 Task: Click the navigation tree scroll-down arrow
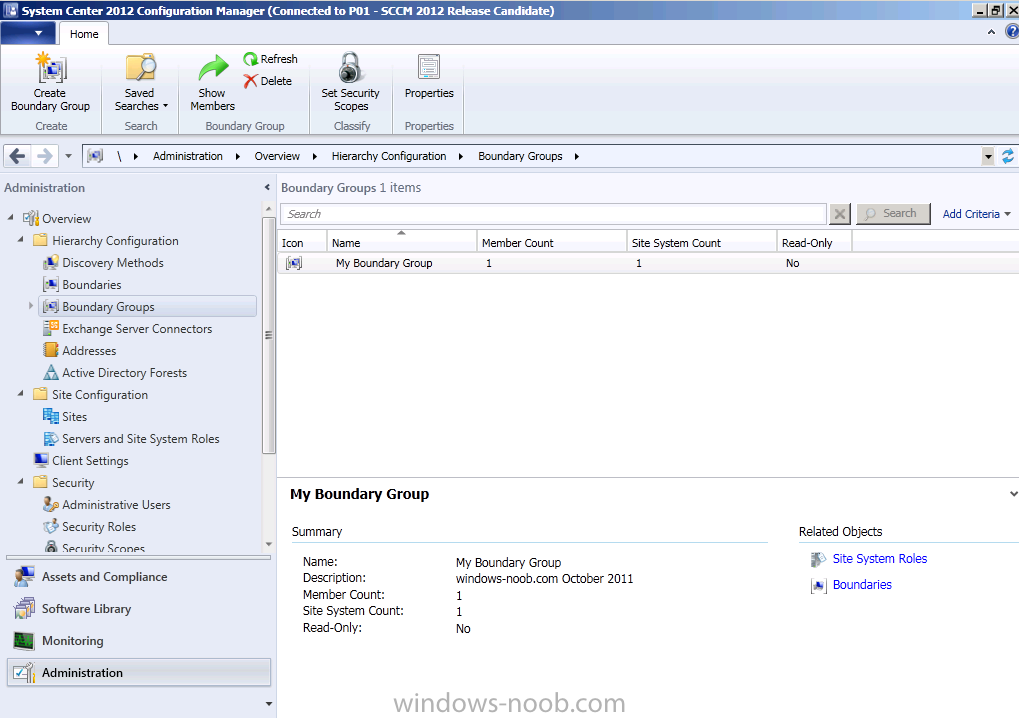268,545
